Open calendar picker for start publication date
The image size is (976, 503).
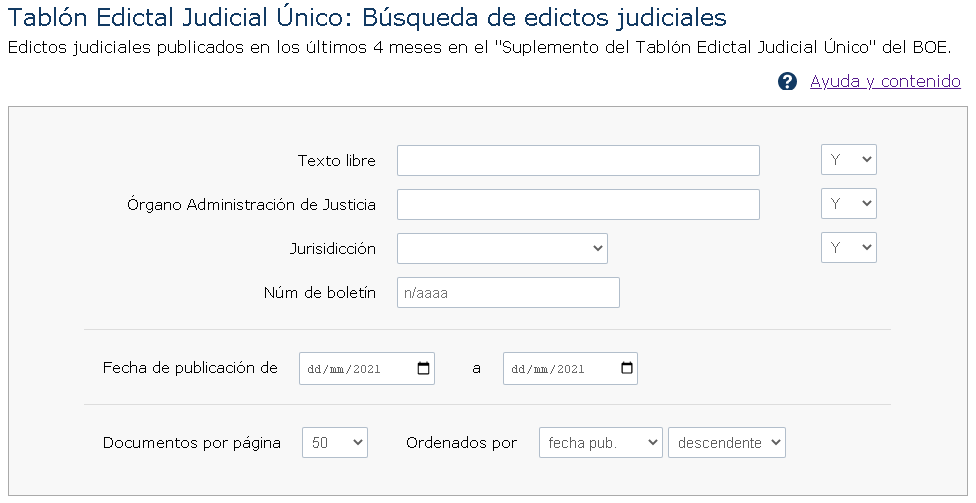(423, 368)
